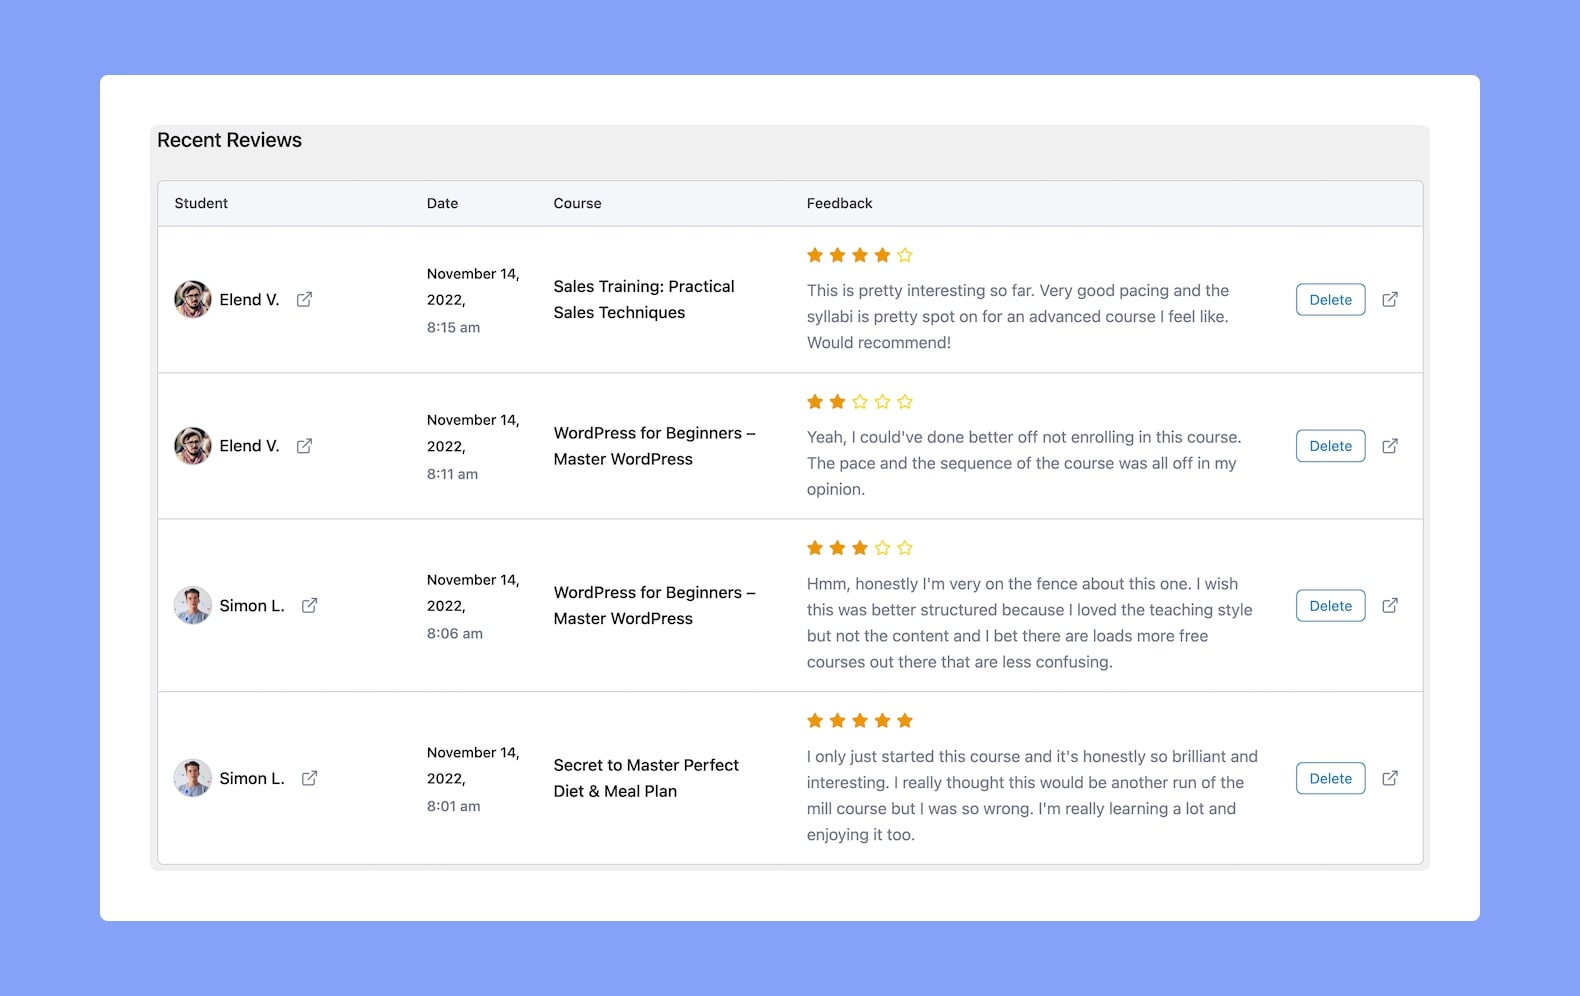The width and height of the screenshot is (1580, 996).
Task: Open external review link for Diet & Meal Plan review
Action: click(x=1390, y=778)
